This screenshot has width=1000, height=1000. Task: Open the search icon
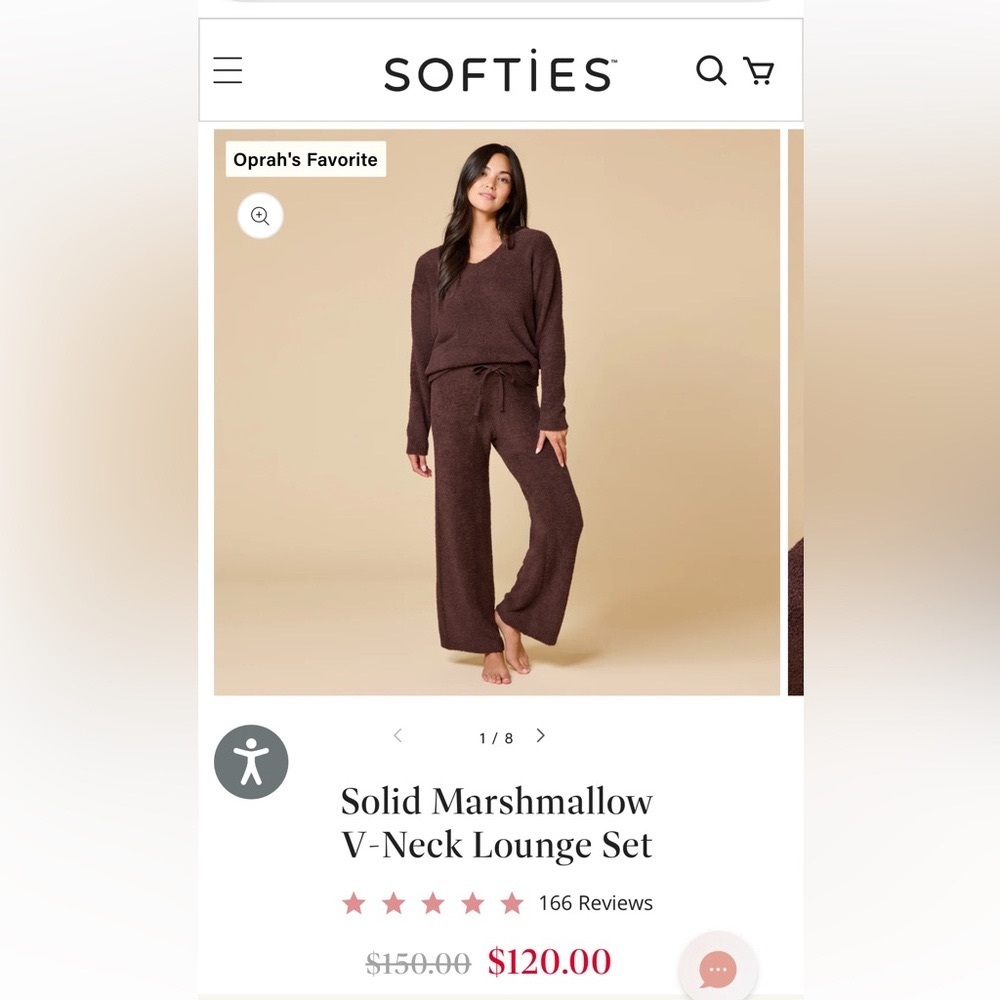pos(710,71)
